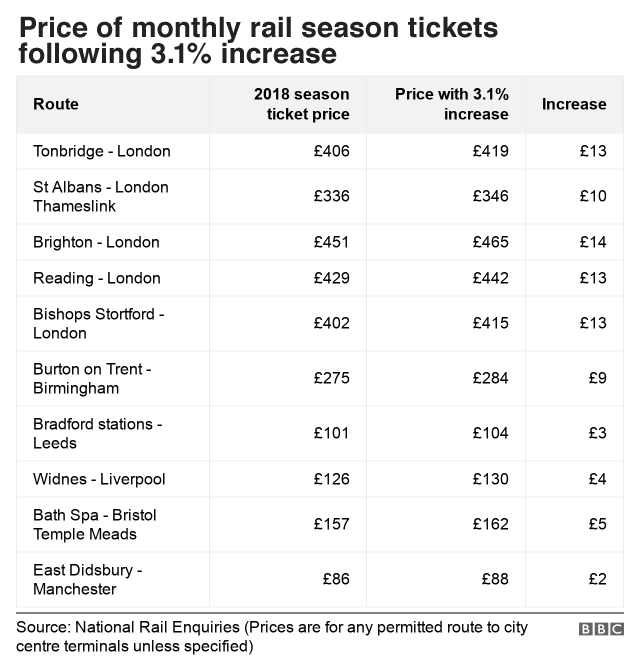The image size is (640, 670).
Task: Click the Bradford stations - Leeds route
Action: click(97, 434)
